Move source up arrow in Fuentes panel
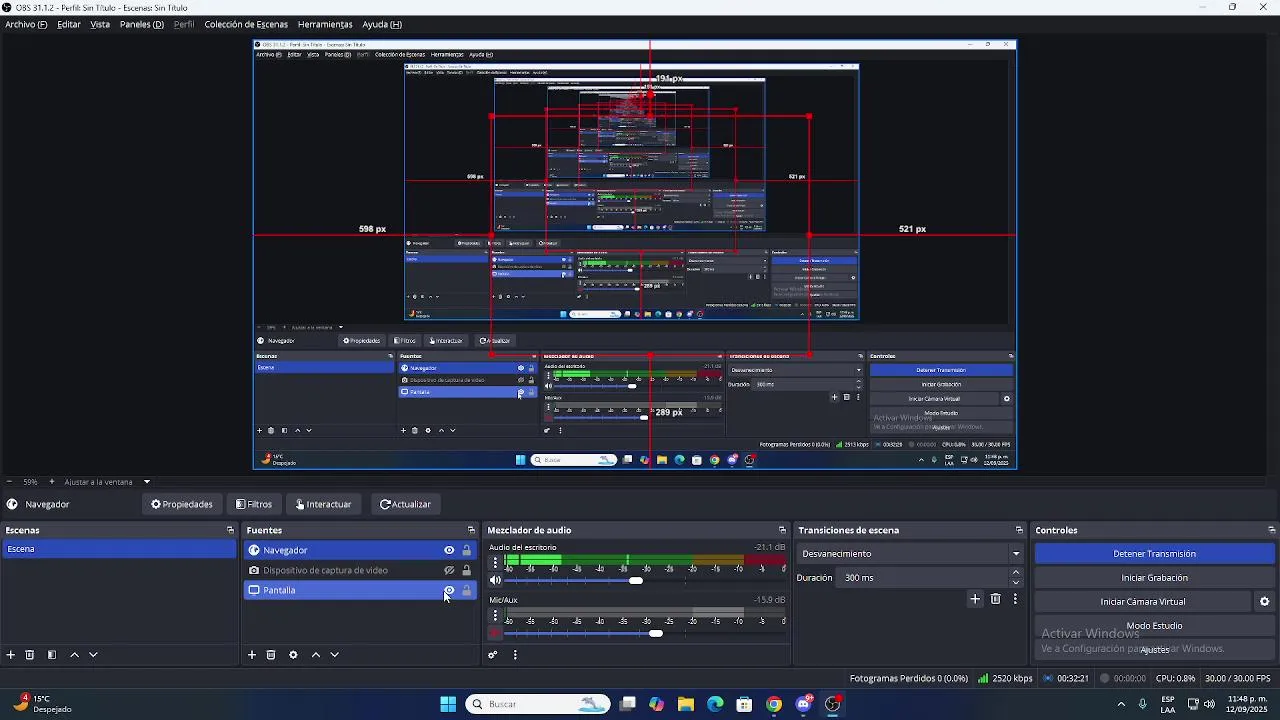 [x=316, y=655]
